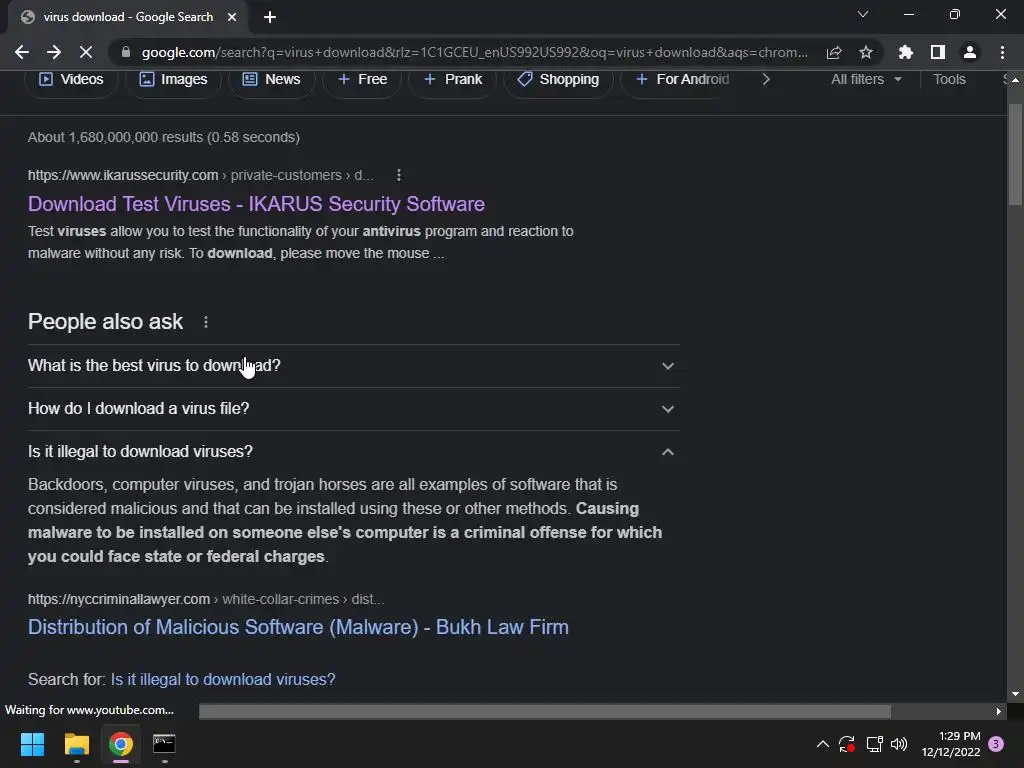
Task: Click the down arrow on vertical scrollbar
Action: point(1015,694)
